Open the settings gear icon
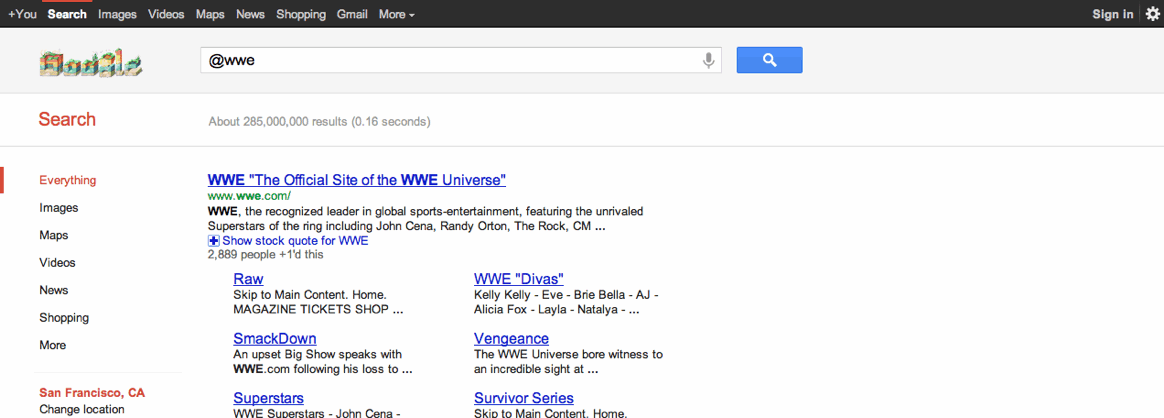Screen dimensions: 1164x418 (x=1151, y=14)
